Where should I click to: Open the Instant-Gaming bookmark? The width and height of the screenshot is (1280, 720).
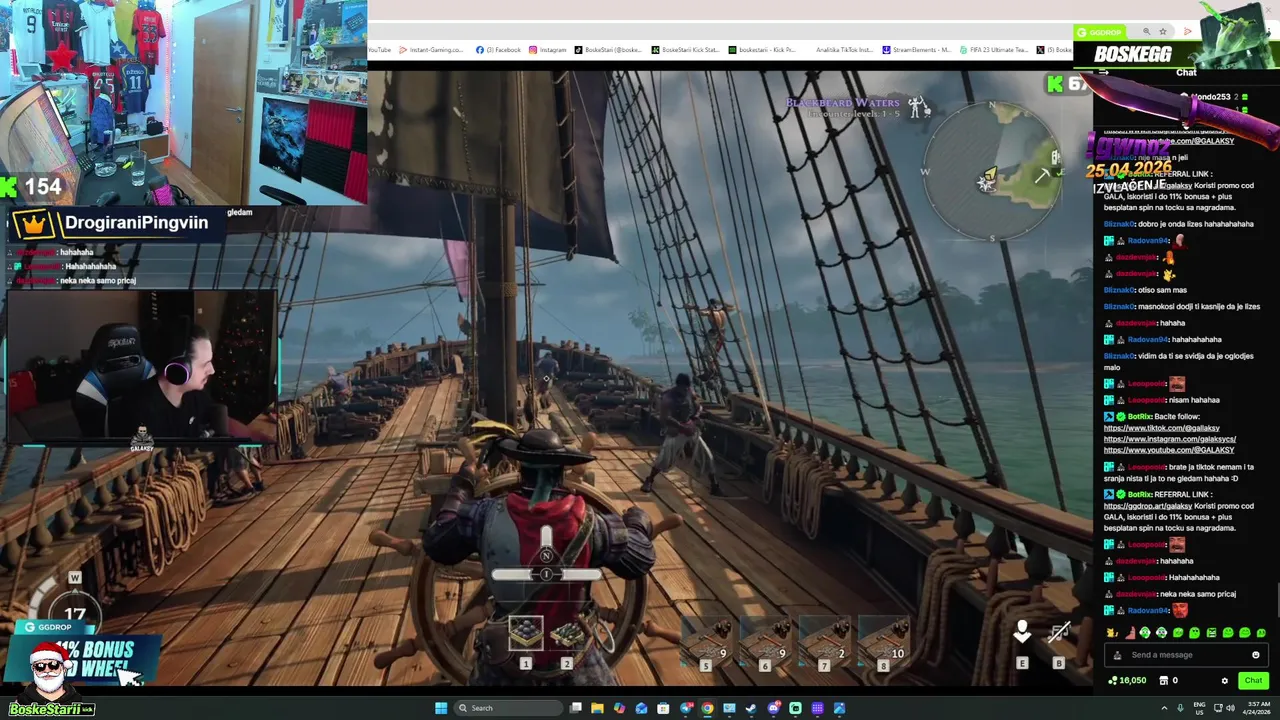431,50
